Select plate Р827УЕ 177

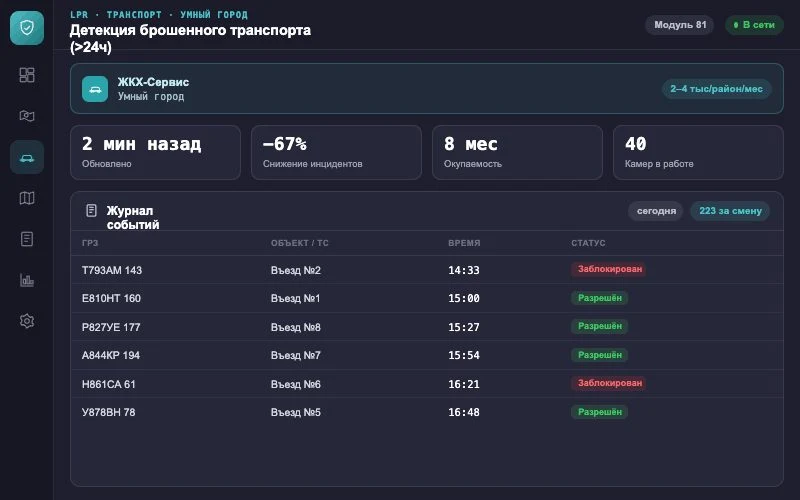pyautogui.click(x=111, y=327)
